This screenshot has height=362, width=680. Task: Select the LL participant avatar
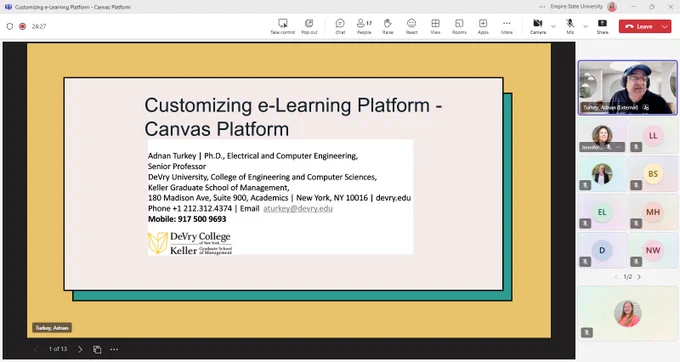[x=653, y=136]
